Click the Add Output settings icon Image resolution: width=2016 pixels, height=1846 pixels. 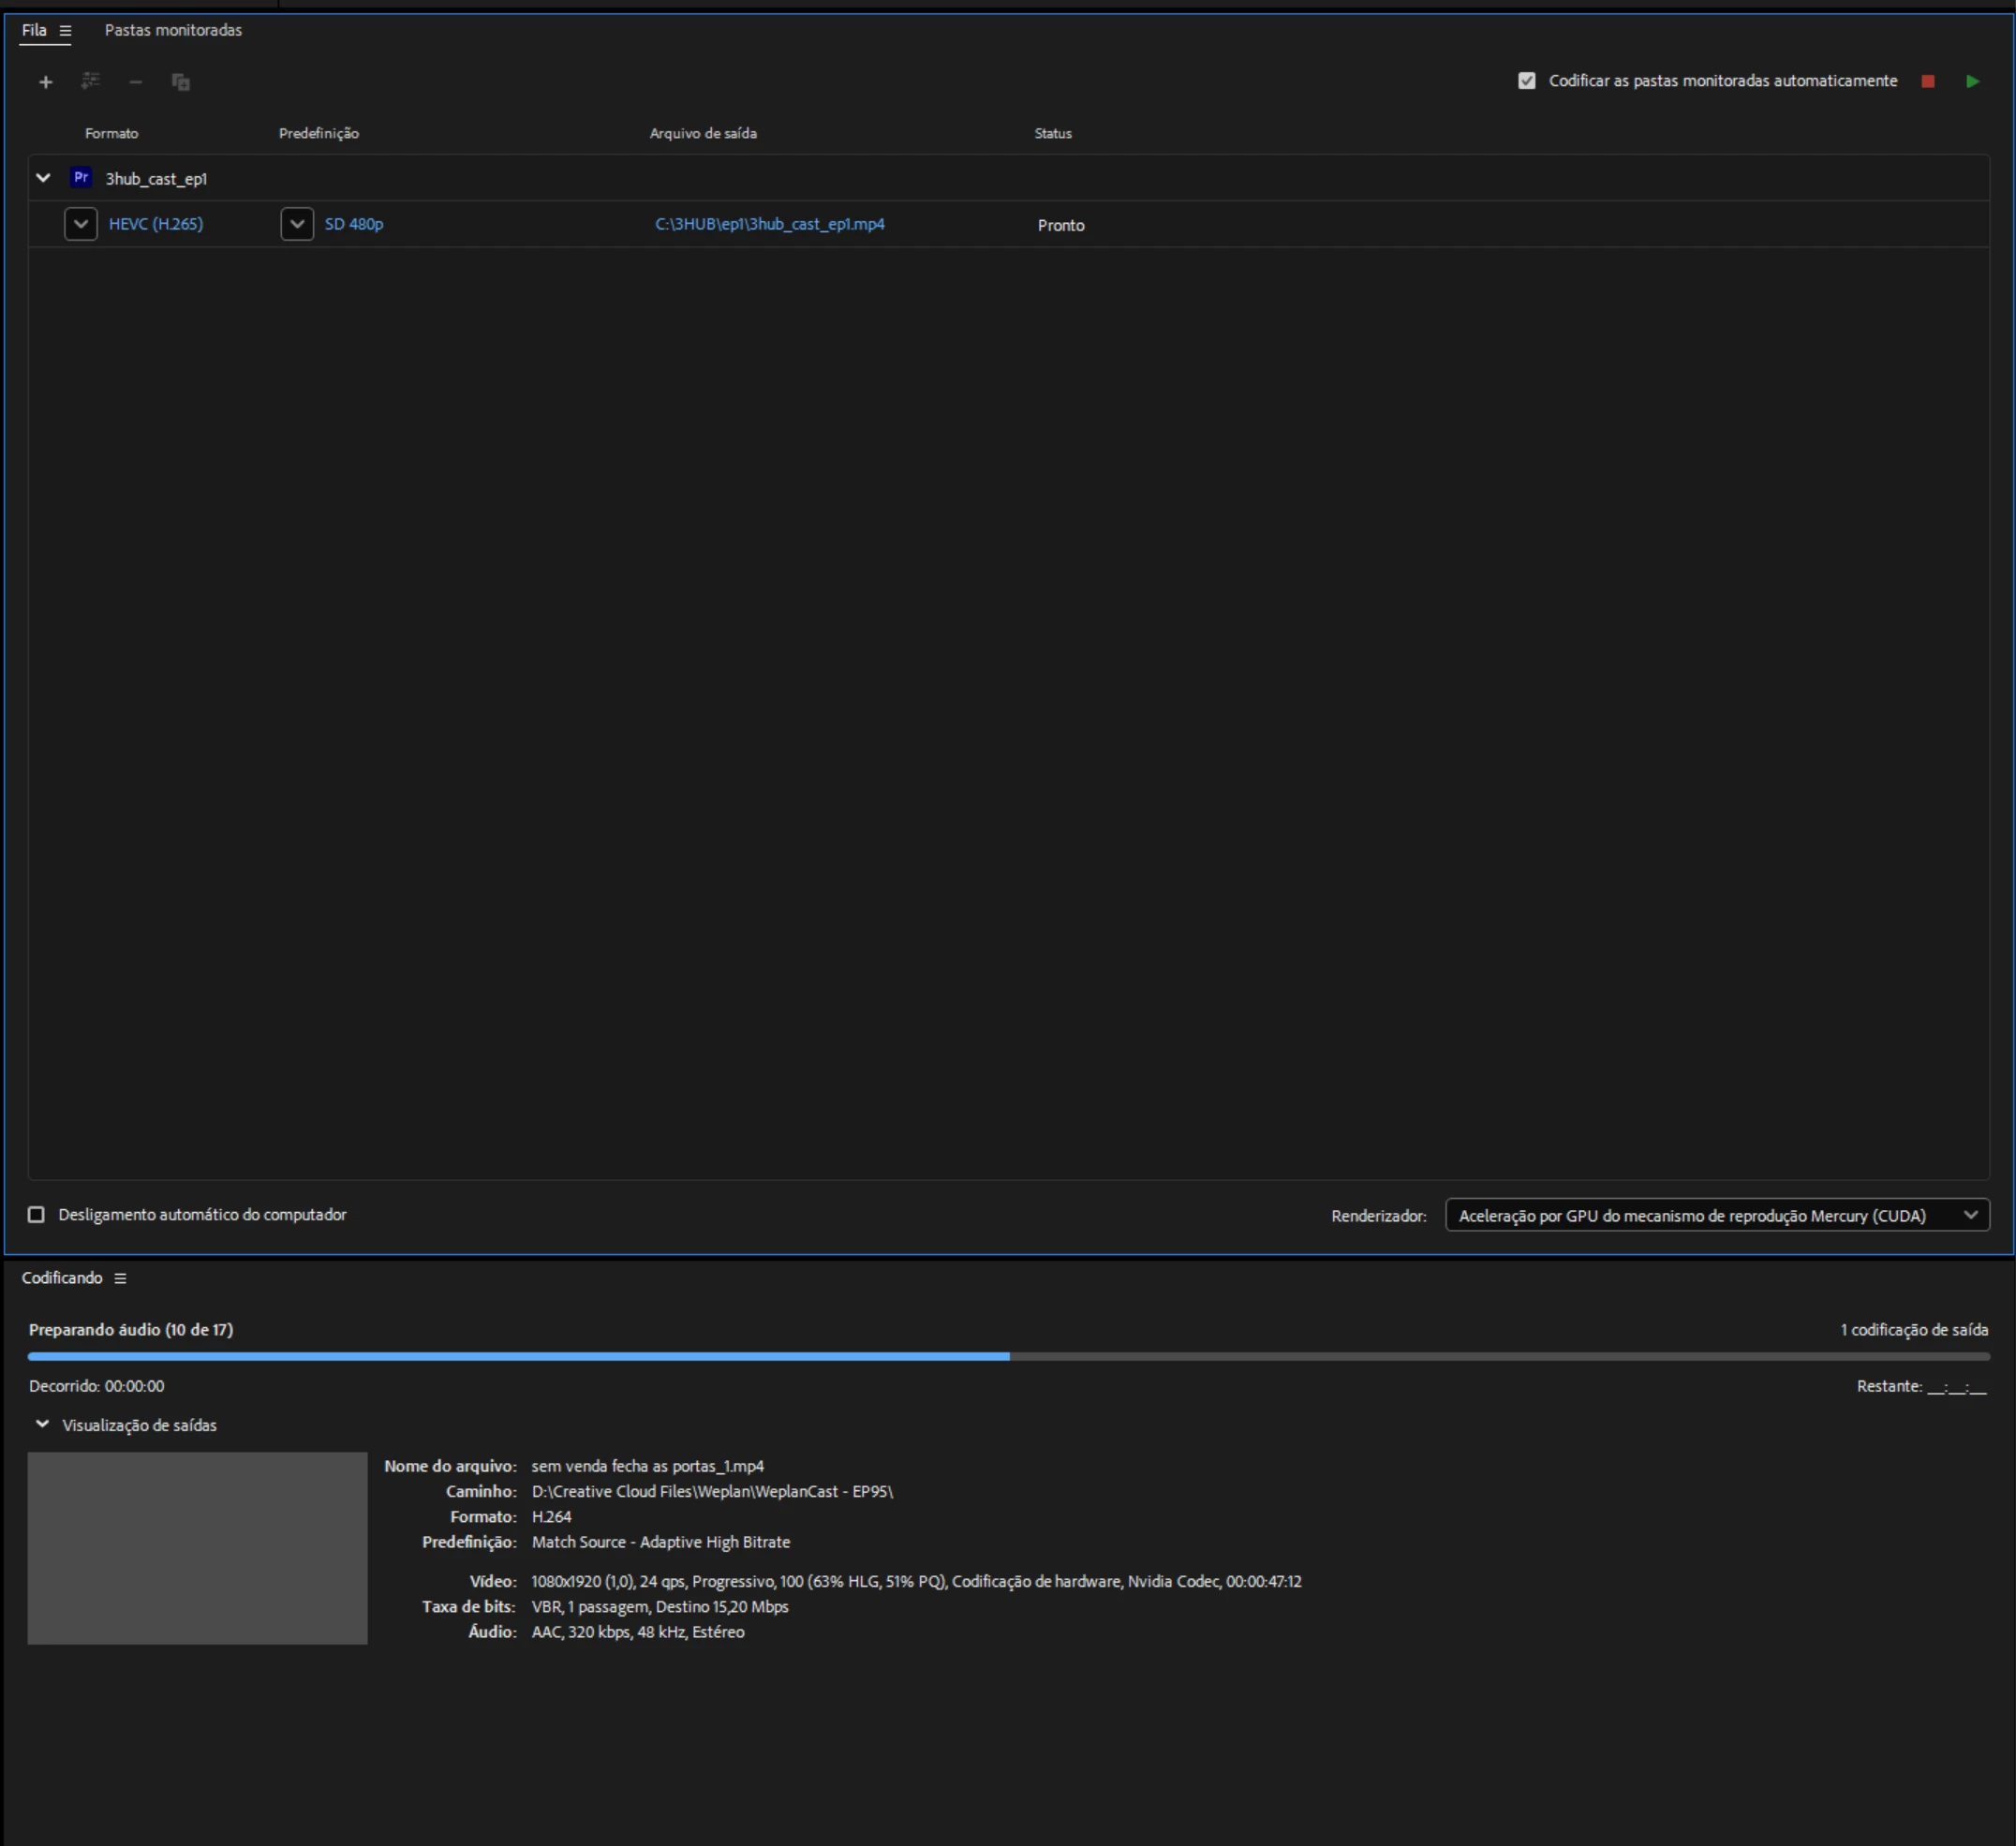click(90, 81)
